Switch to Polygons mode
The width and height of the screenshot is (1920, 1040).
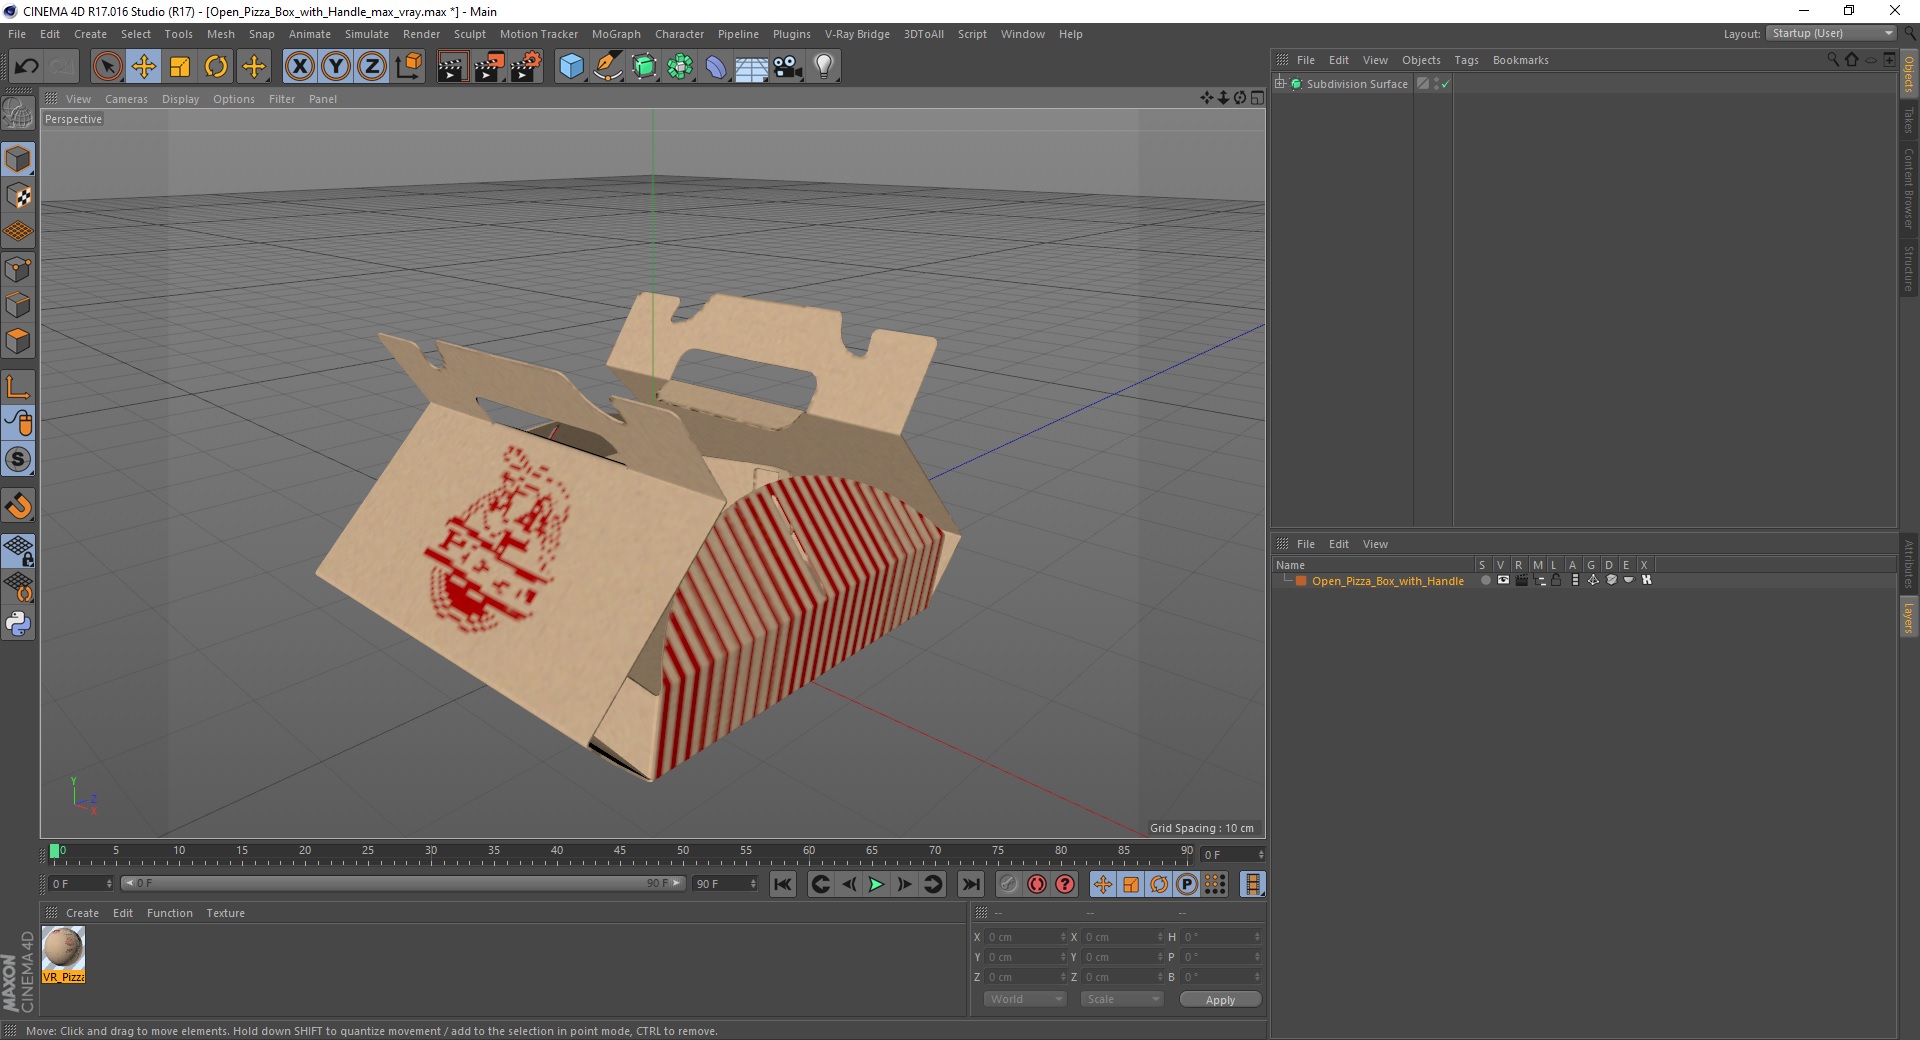(18, 341)
